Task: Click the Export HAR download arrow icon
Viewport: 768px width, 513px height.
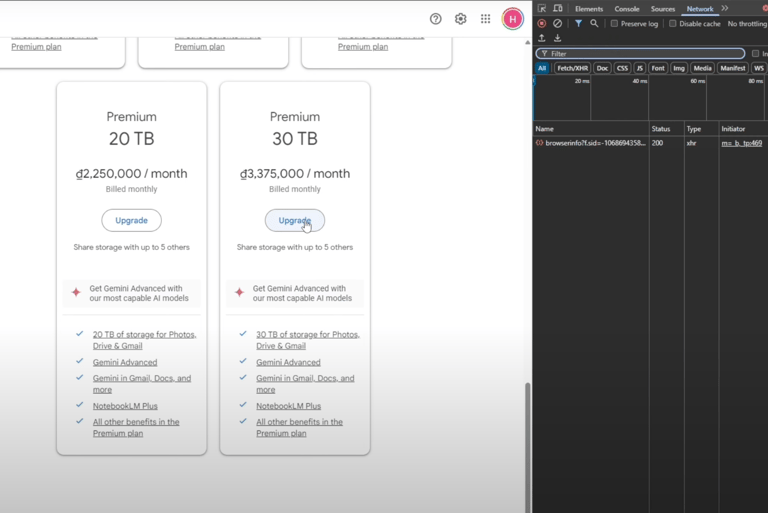Action: pyautogui.click(x=557, y=38)
